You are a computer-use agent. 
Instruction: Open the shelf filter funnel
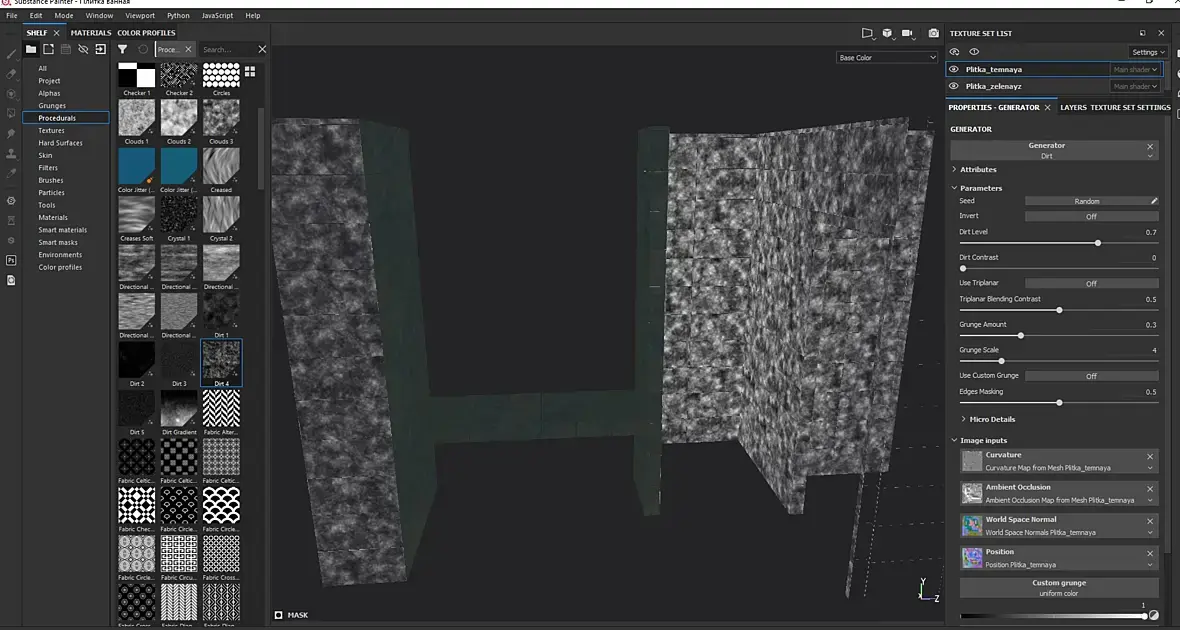(x=123, y=49)
